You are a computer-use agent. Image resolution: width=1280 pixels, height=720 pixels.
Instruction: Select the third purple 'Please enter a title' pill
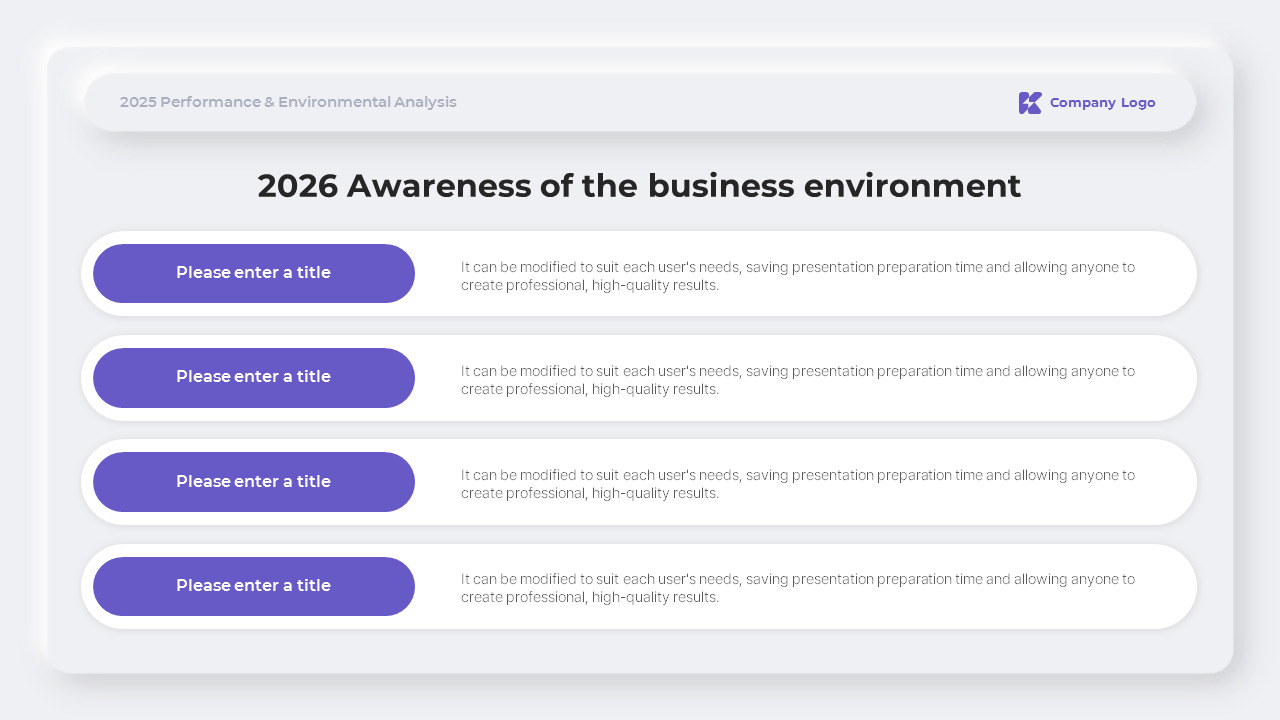click(x=254, y=482)
